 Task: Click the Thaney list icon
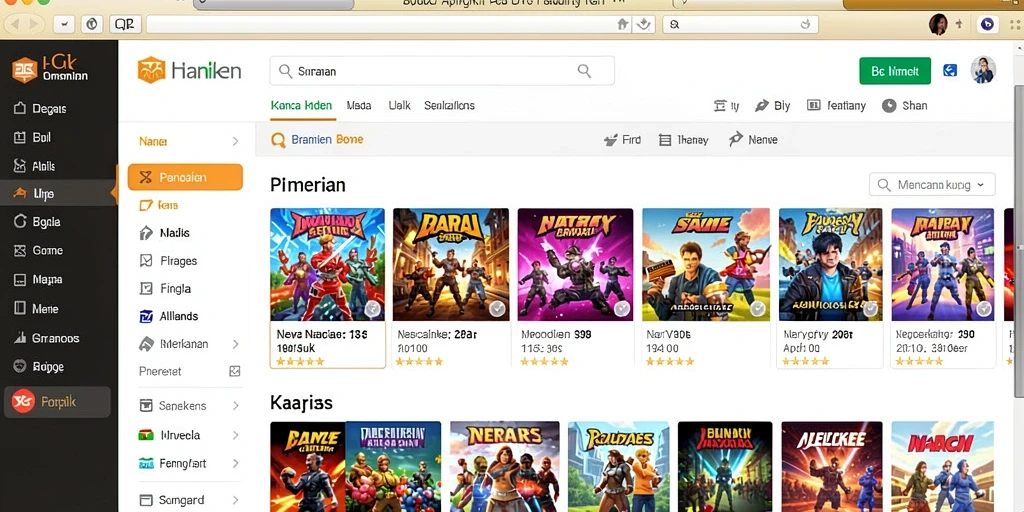665,140
